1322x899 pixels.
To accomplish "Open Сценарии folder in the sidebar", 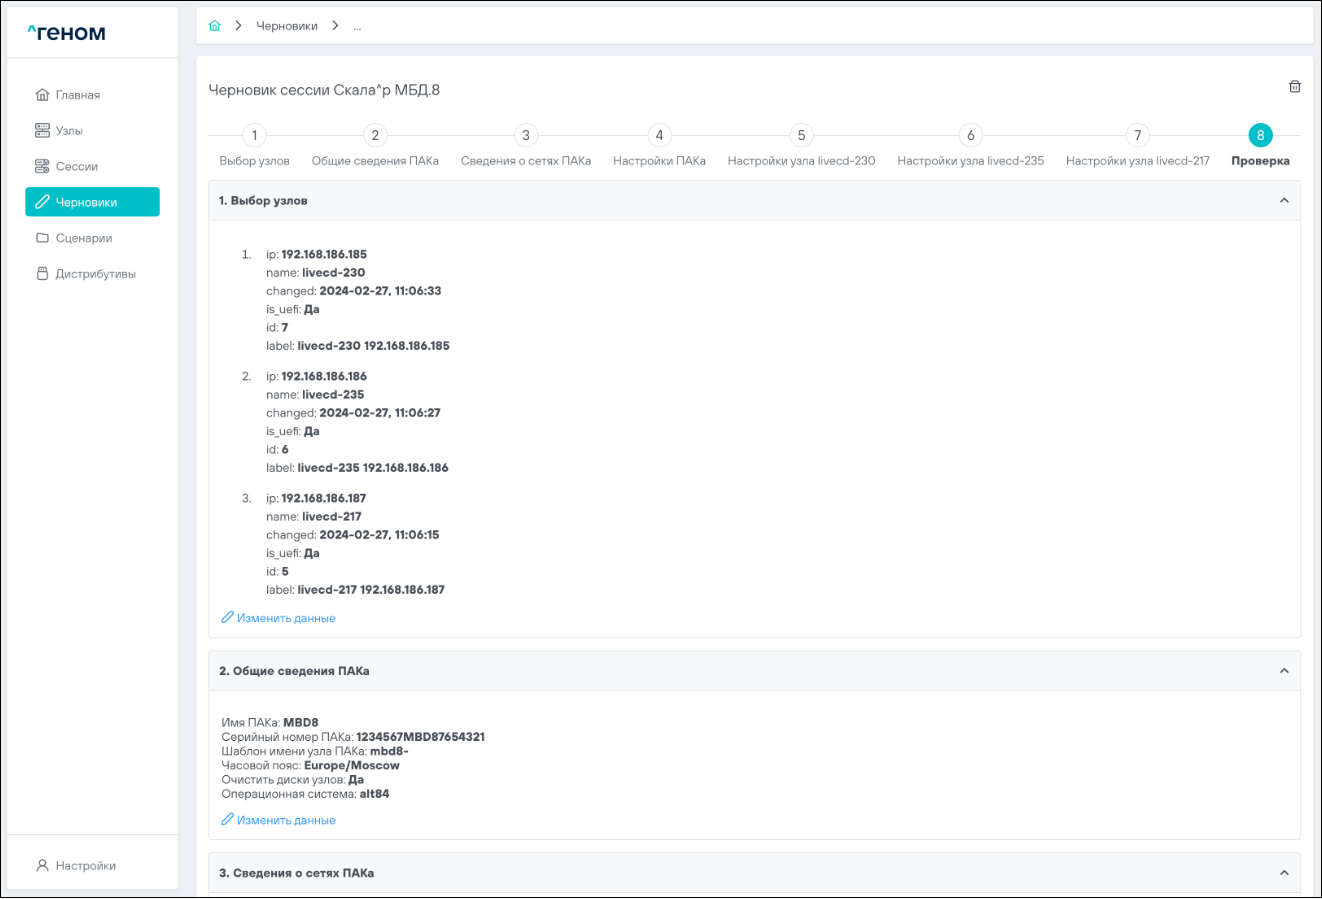I will (x=83, y=238).
